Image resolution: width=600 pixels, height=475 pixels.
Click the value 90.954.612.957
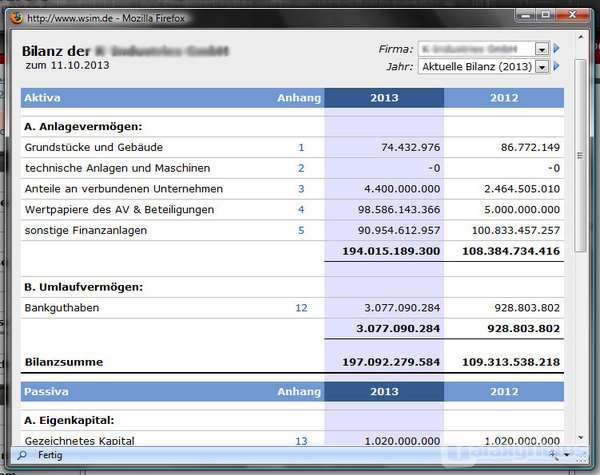(x=399, y=230)
